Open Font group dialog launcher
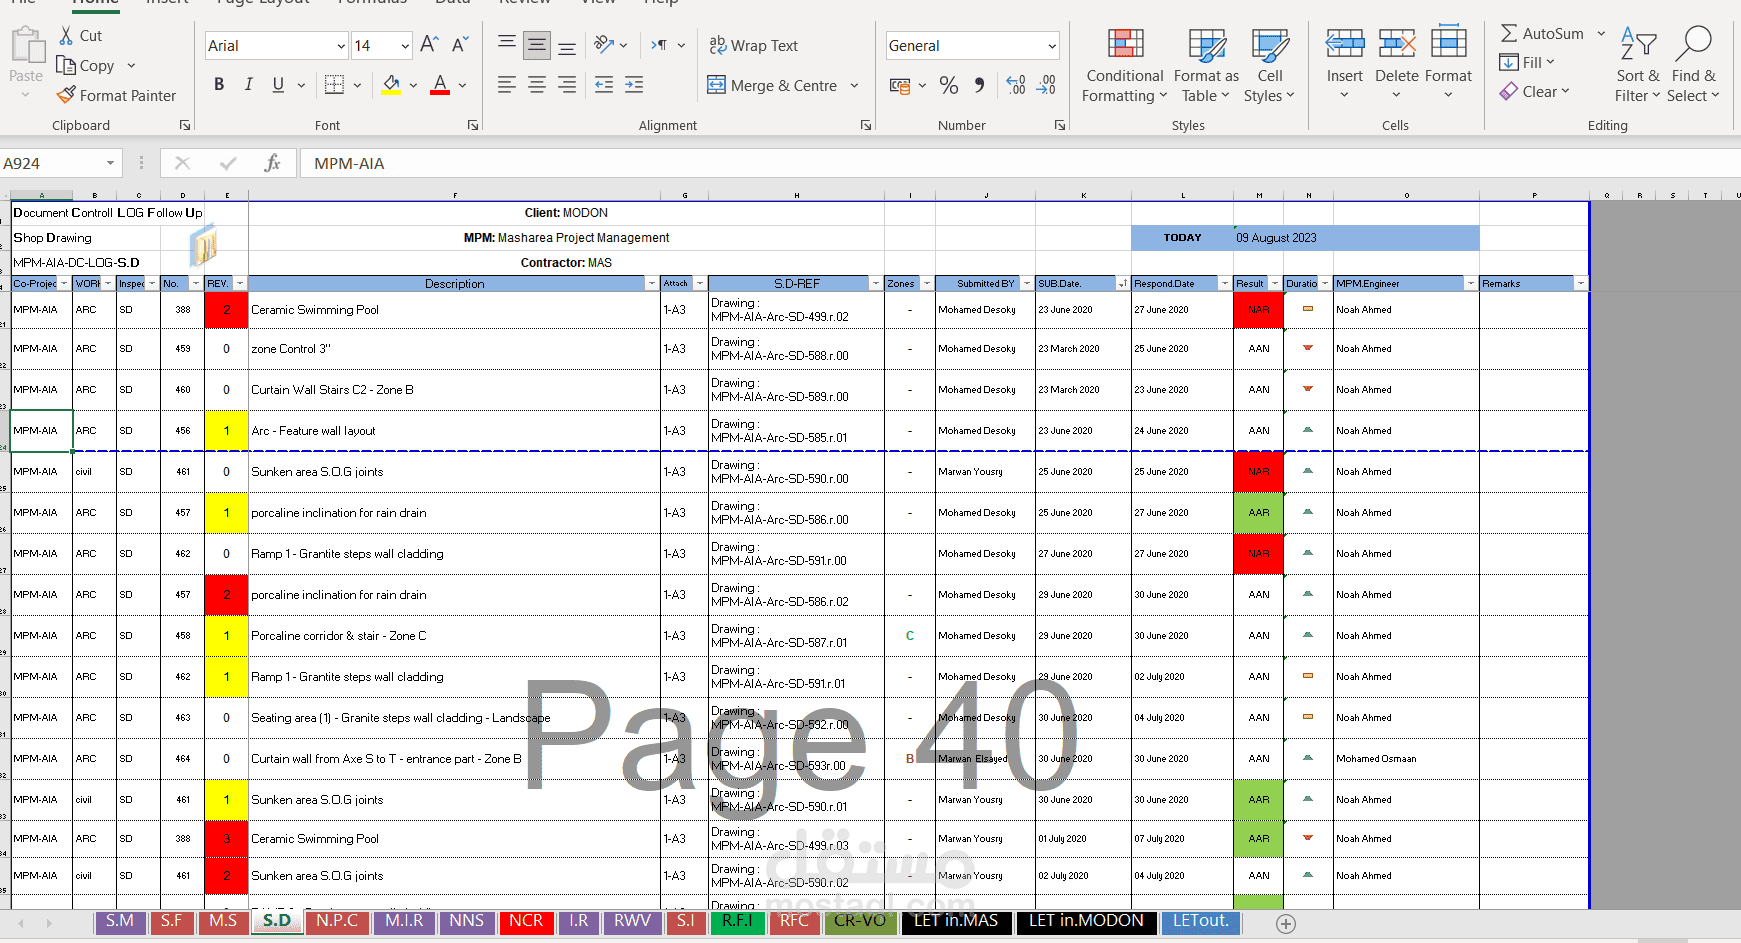This screenshot has width=1741, height=943. pos(473,125)
